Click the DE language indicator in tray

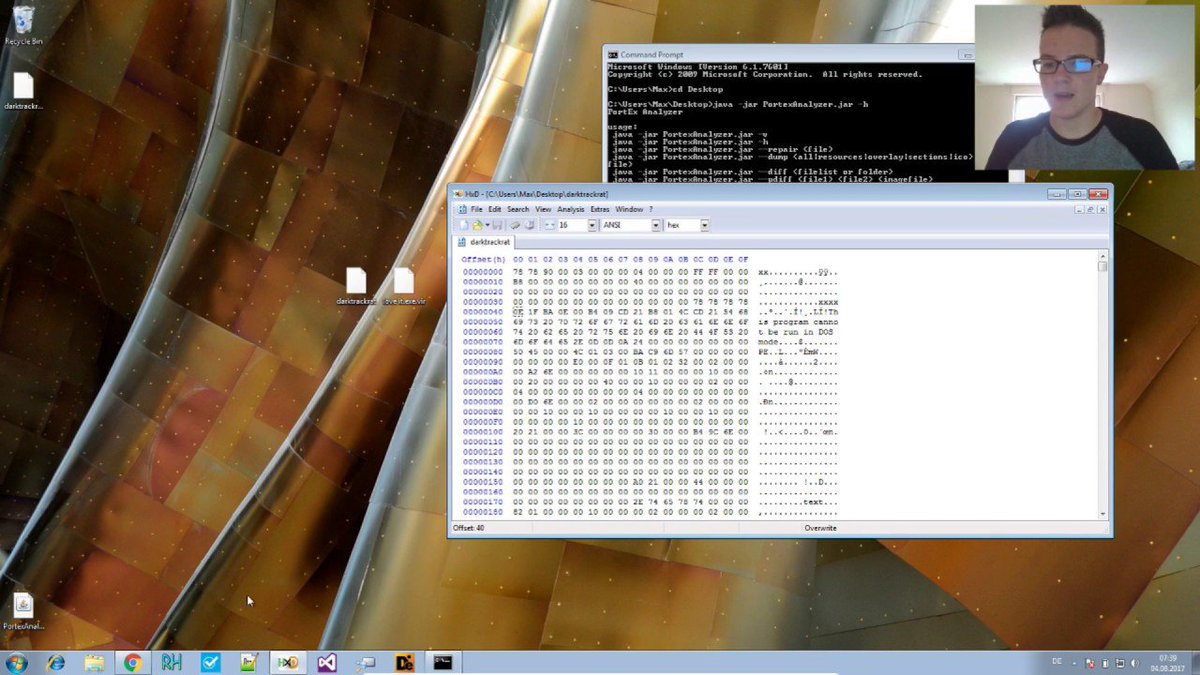pos(1059,662)
